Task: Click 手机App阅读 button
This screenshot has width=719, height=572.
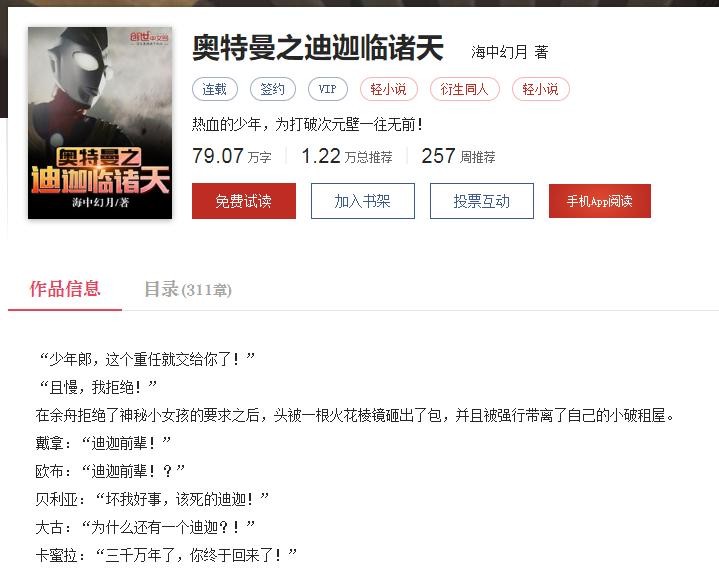Action: pyautogui.click(x=600, y=201)
